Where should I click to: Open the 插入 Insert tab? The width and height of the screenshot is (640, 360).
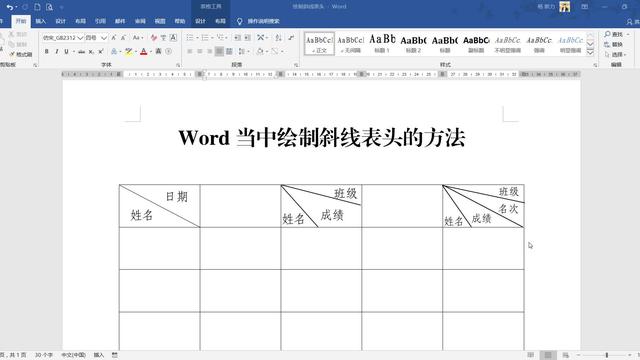pyautogui.click(x=41, y=21)
